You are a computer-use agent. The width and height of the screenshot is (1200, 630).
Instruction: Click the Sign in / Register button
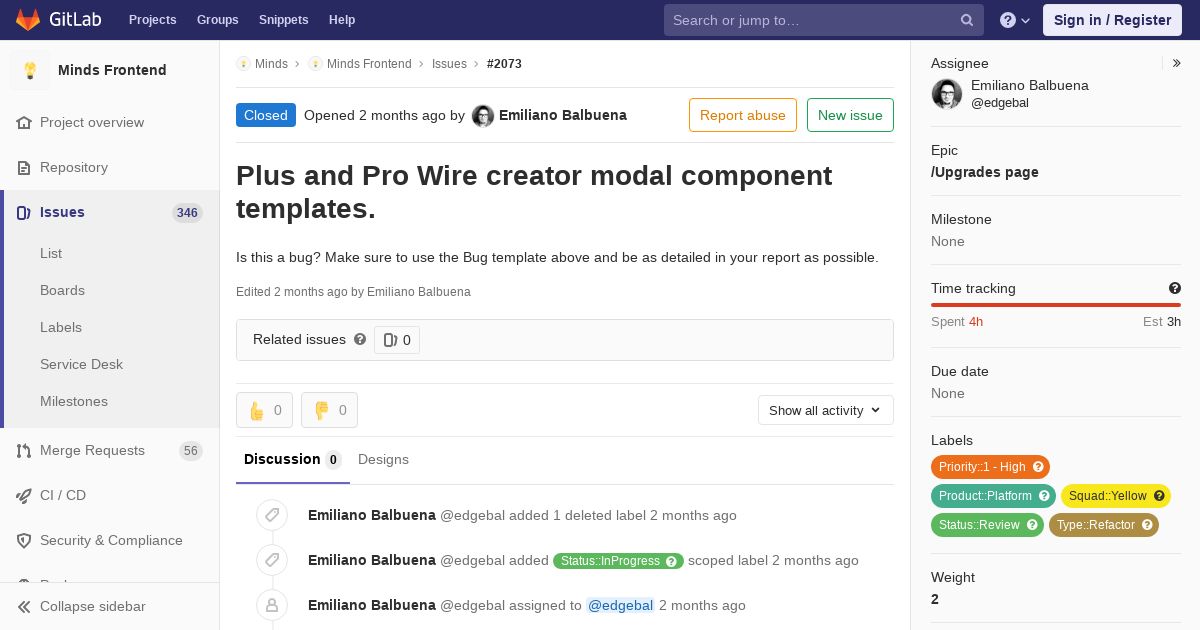pyautogui.click(x=1112, y=20)
